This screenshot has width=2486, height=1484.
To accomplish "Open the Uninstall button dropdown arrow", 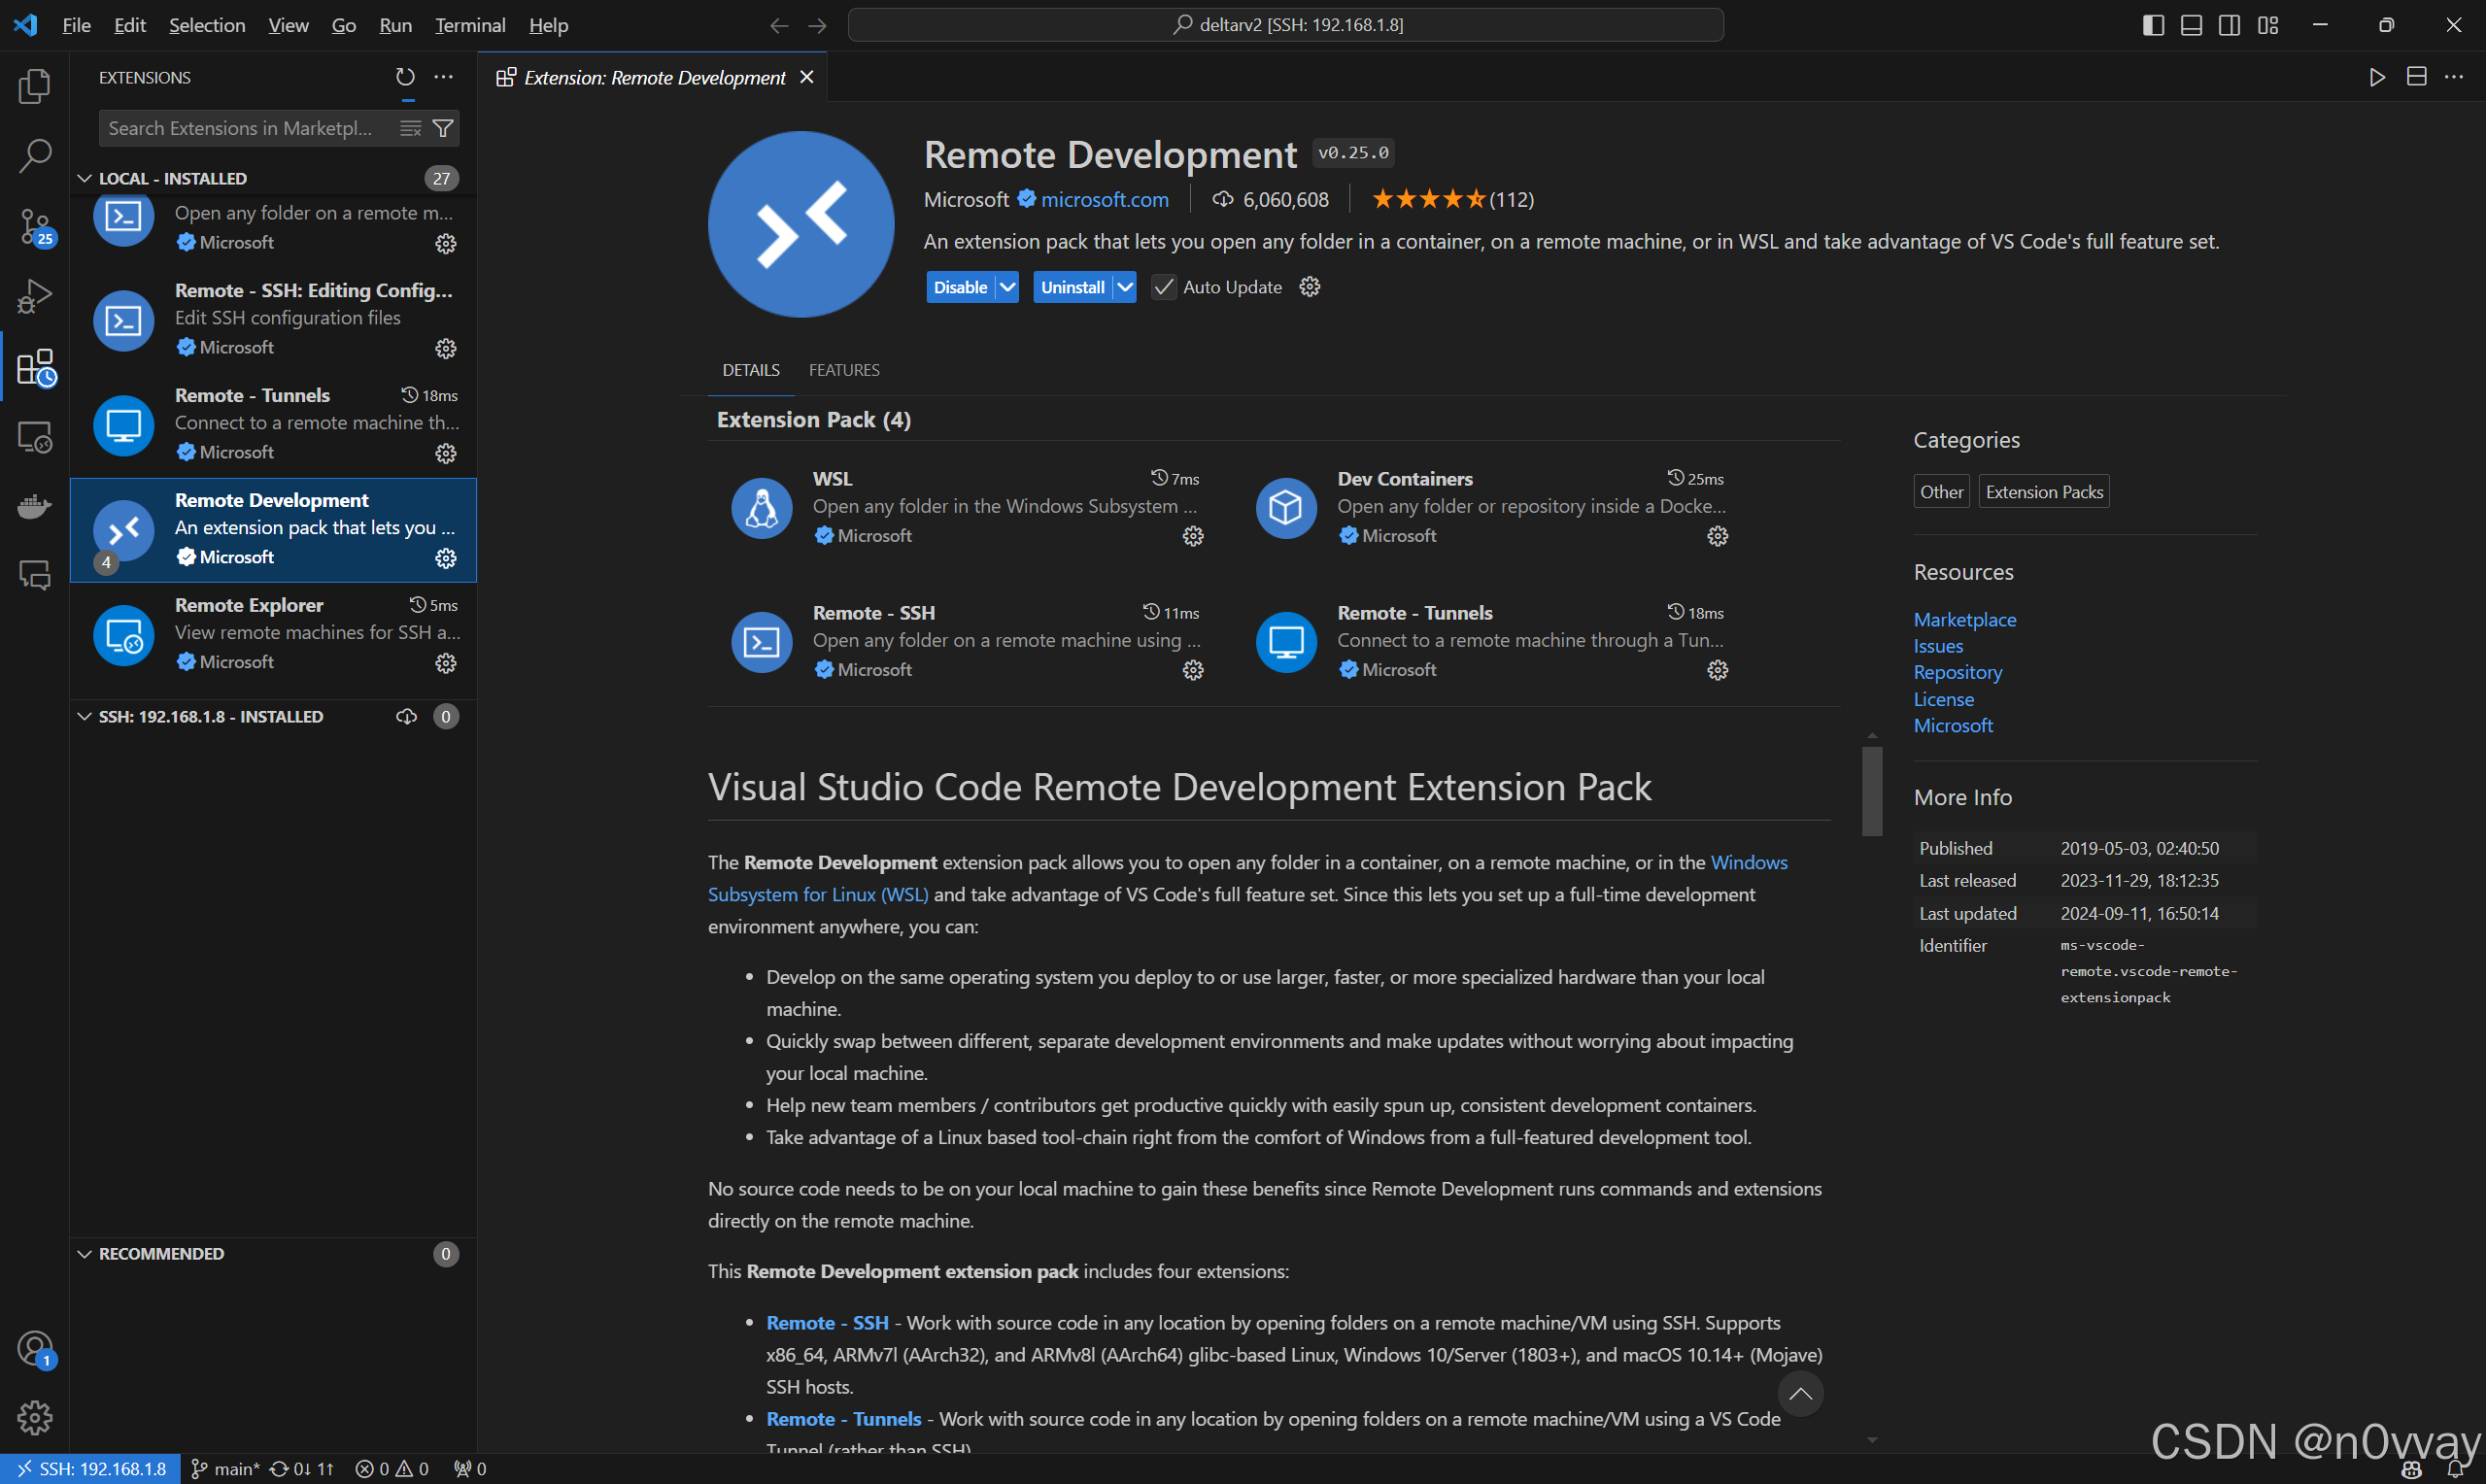I will click(x=1125, y=287).
